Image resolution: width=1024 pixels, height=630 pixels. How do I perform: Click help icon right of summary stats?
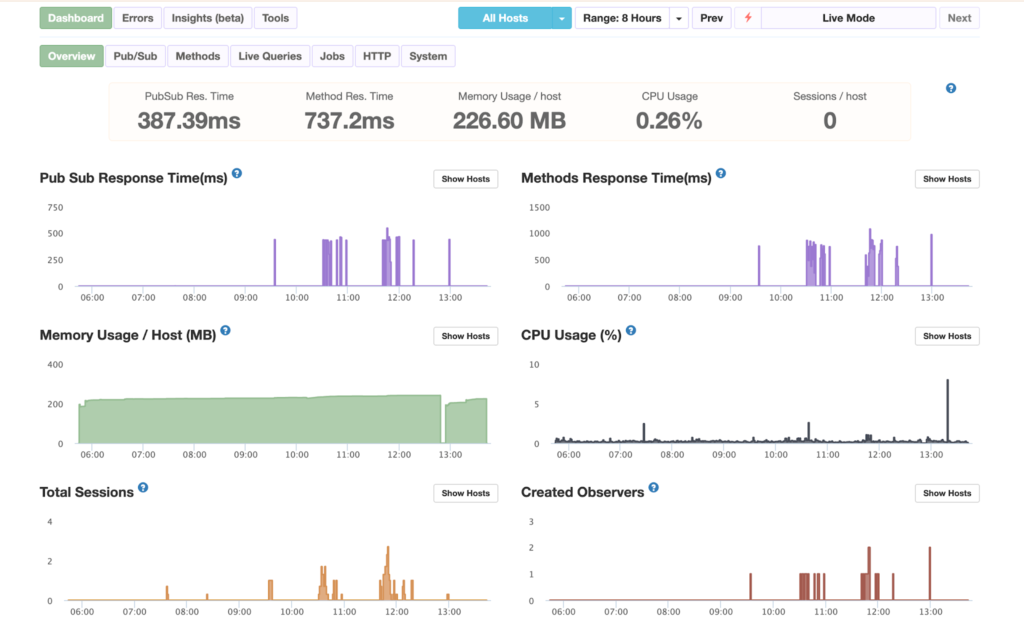(951, 88)
